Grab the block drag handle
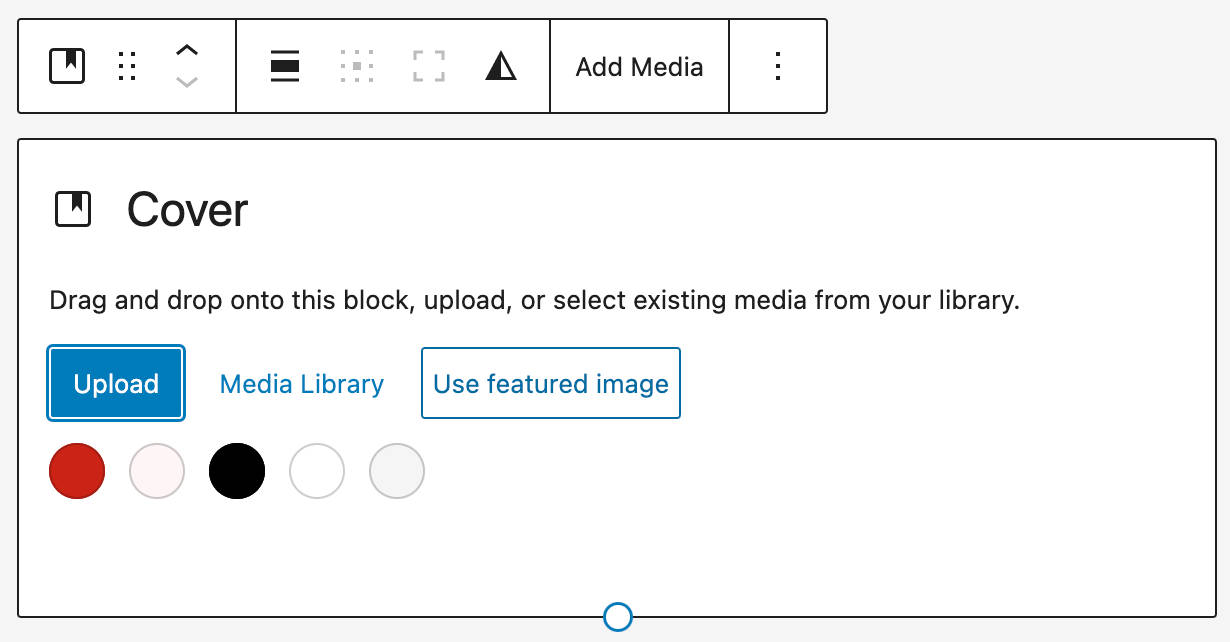The width and height of the screenshot is (1230, 642). [x=126, y=66]
